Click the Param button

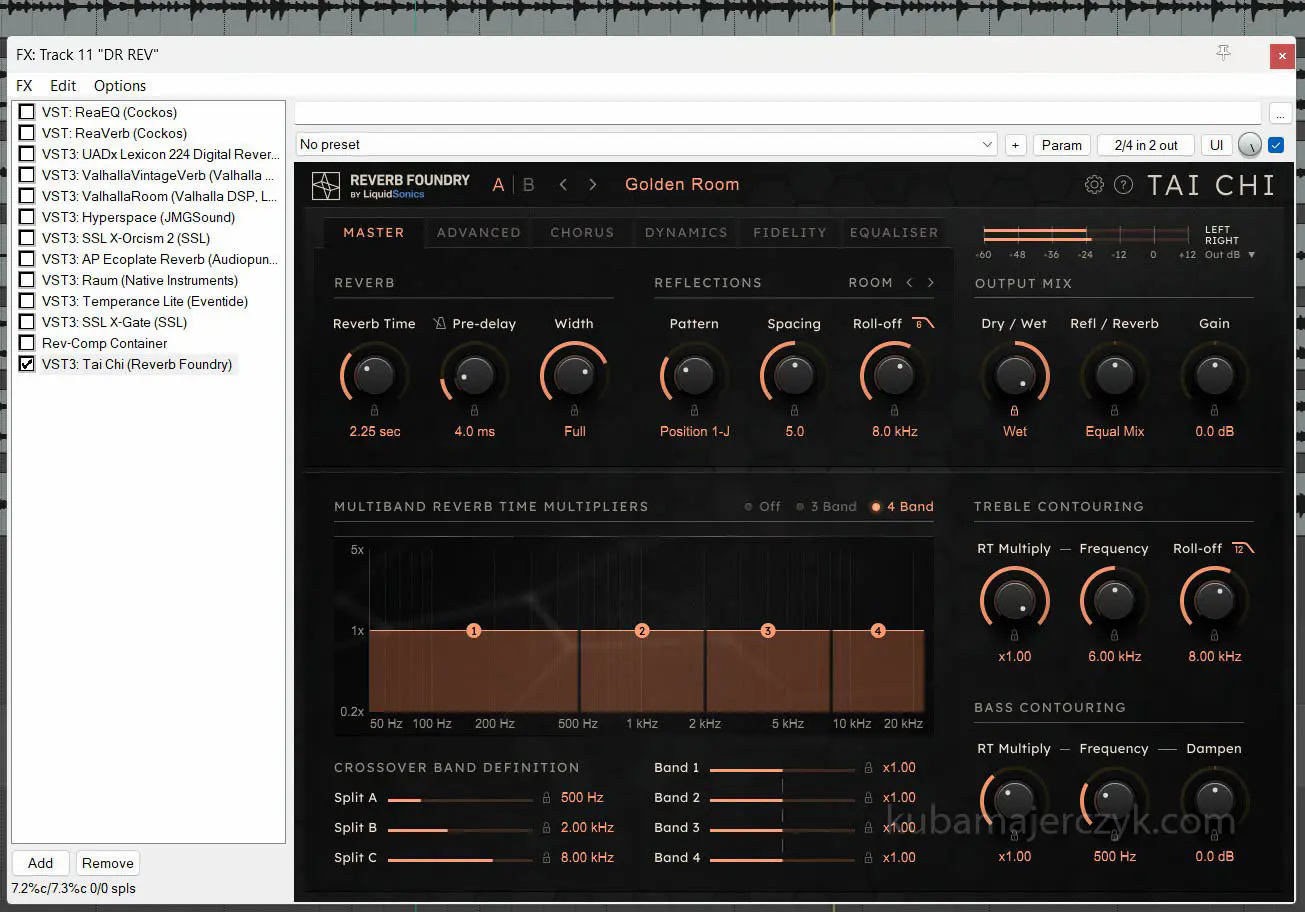tap(1061, 145)
